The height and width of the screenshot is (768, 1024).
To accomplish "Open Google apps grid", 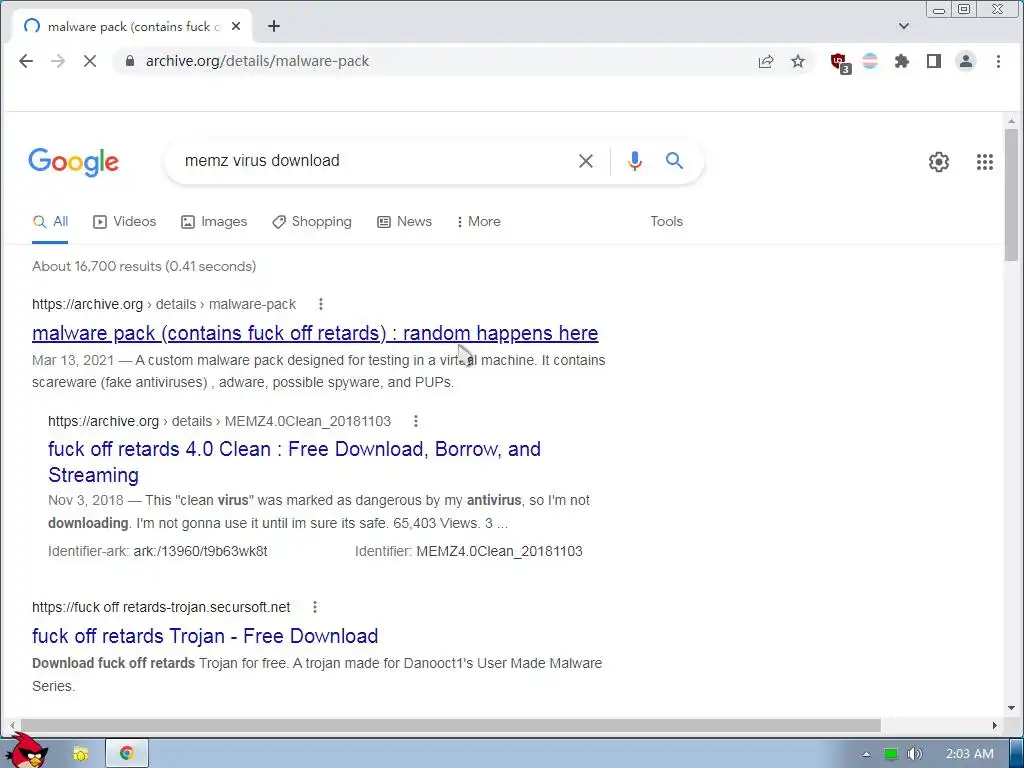I will (x=985, y=162).
